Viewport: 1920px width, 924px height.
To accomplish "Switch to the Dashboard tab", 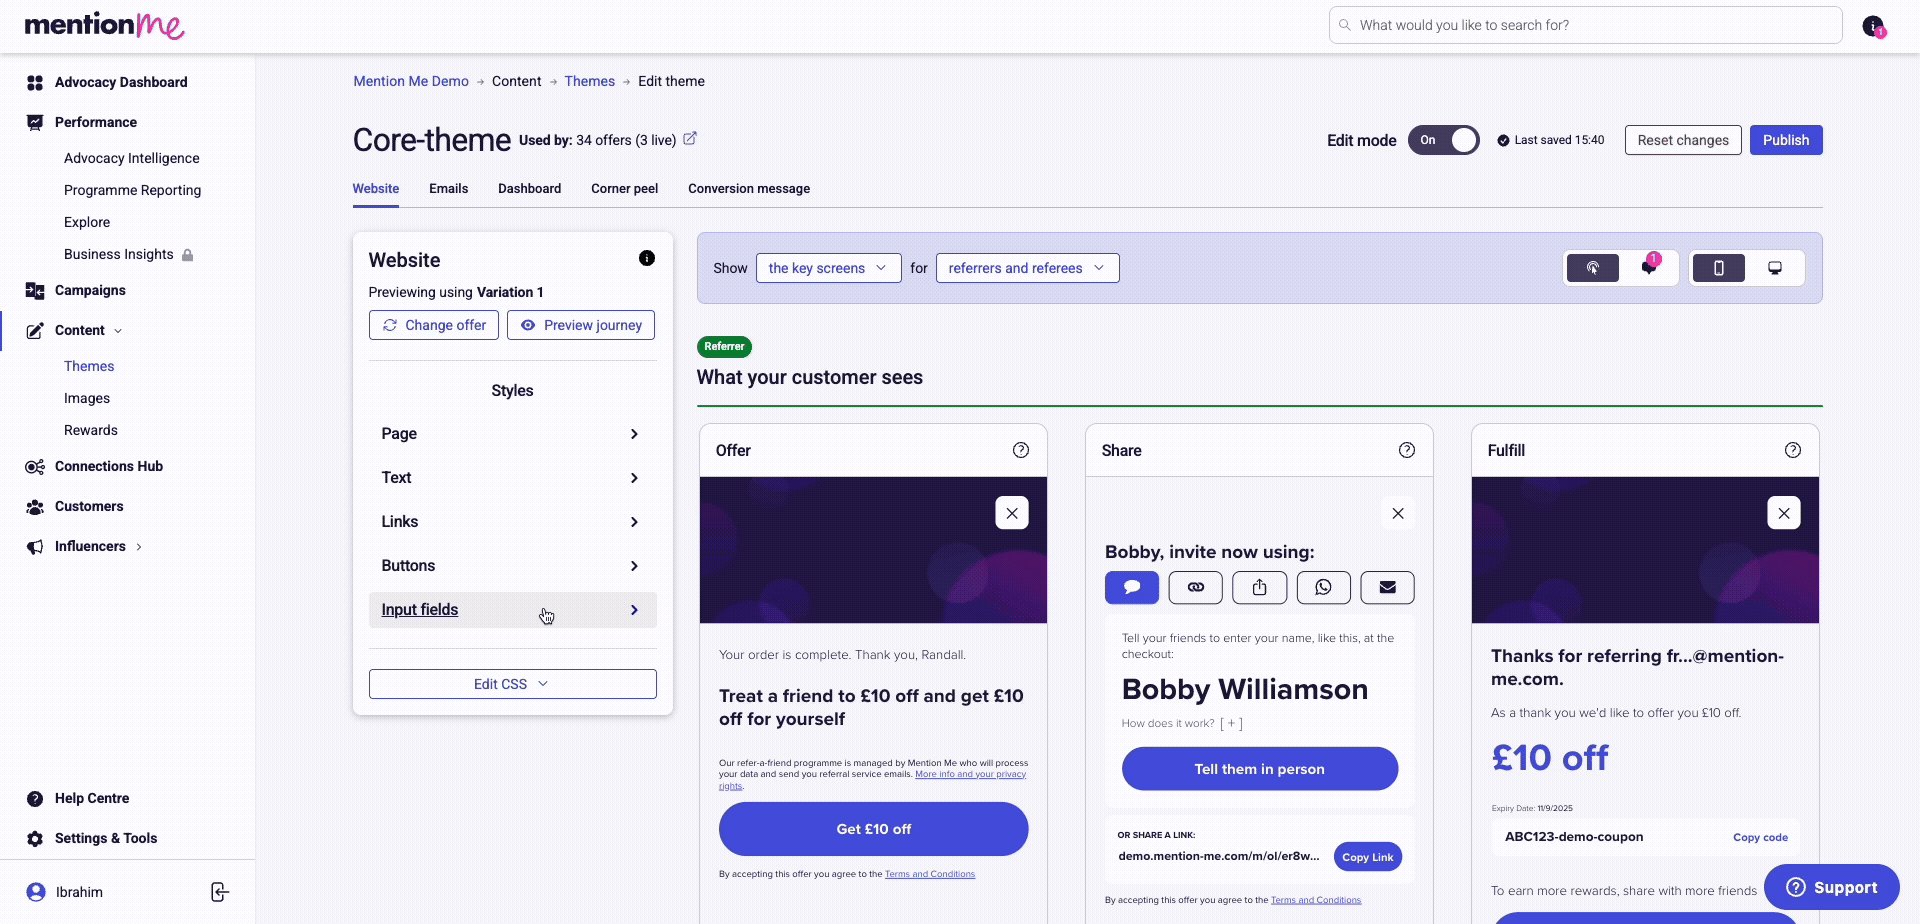I will pos(529,188).
